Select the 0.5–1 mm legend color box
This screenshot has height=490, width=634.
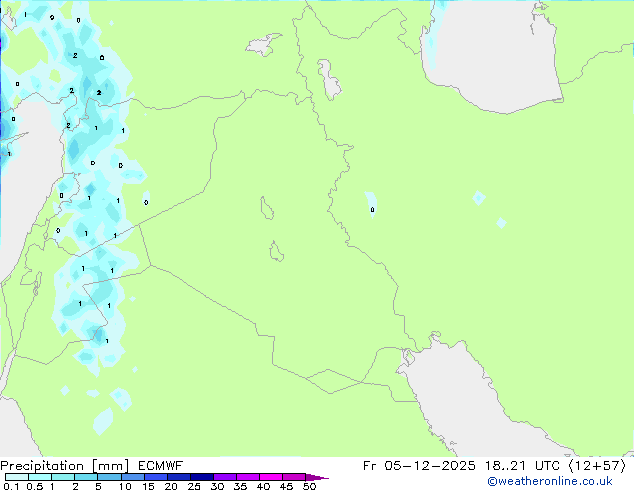40,477
